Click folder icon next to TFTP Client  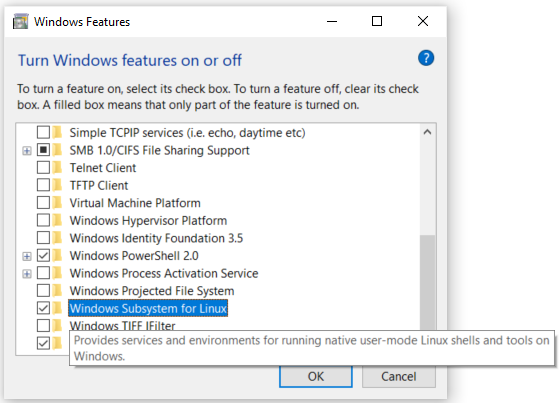57,185
